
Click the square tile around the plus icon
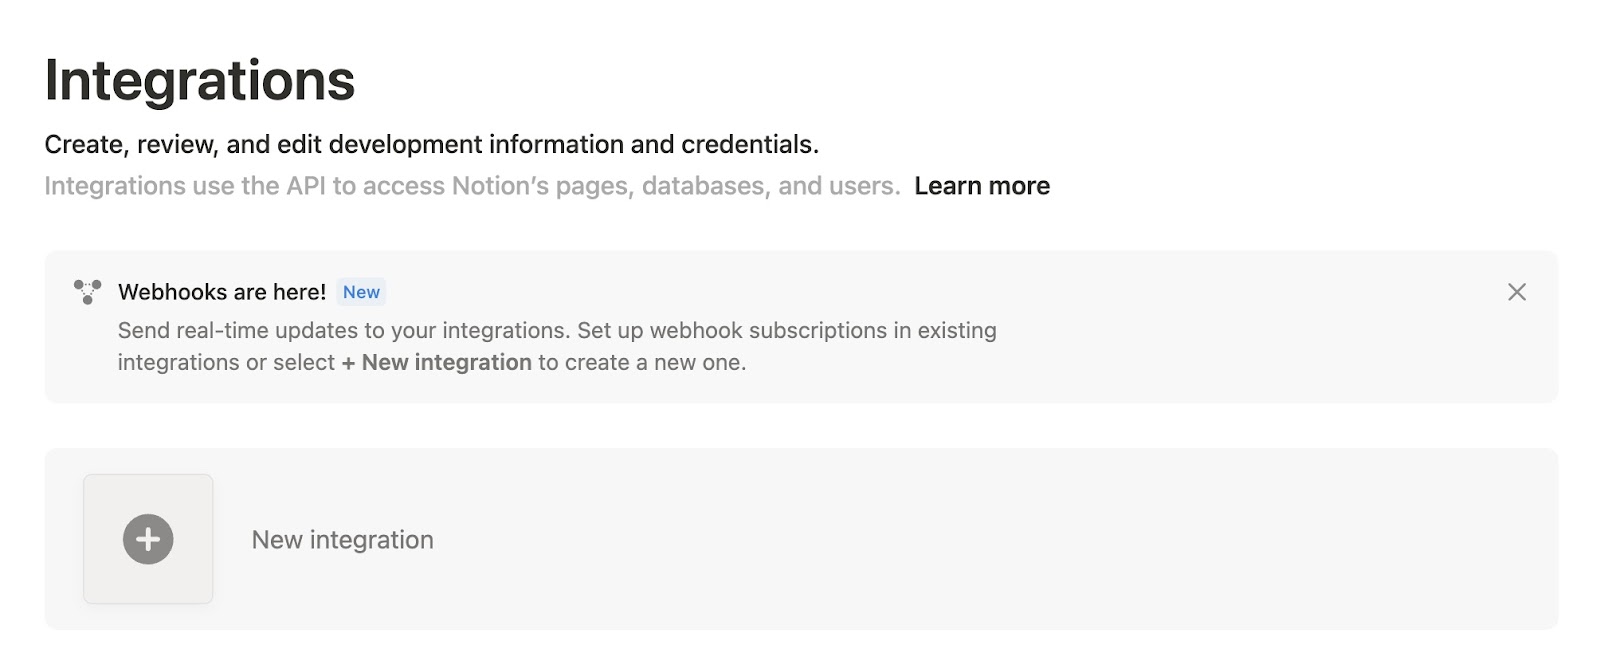pyautogui.click(x=148, y=539)
